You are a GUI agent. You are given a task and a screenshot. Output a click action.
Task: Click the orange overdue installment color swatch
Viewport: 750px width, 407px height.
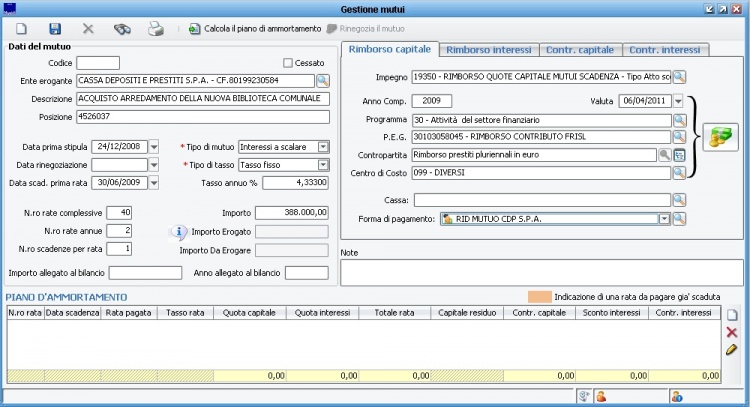tap(539, 297)
